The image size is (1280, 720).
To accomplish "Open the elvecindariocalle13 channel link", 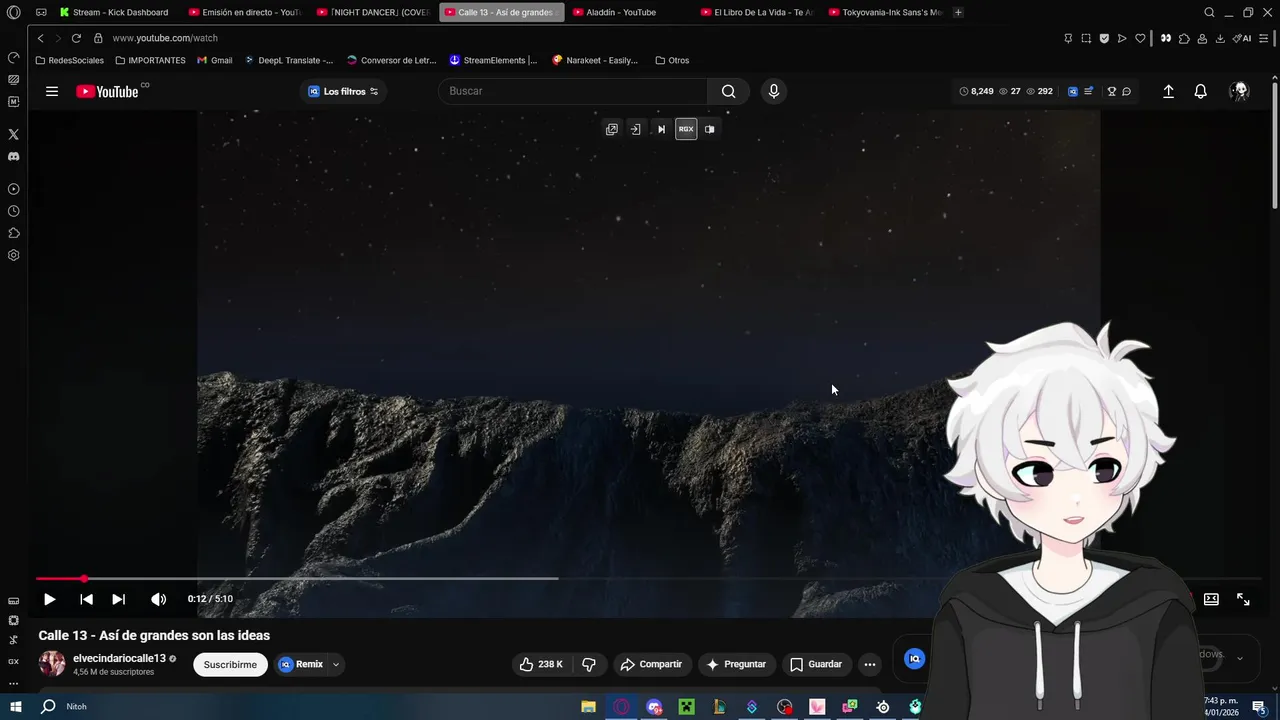I will pyautogui.click(x=119, y=659).
